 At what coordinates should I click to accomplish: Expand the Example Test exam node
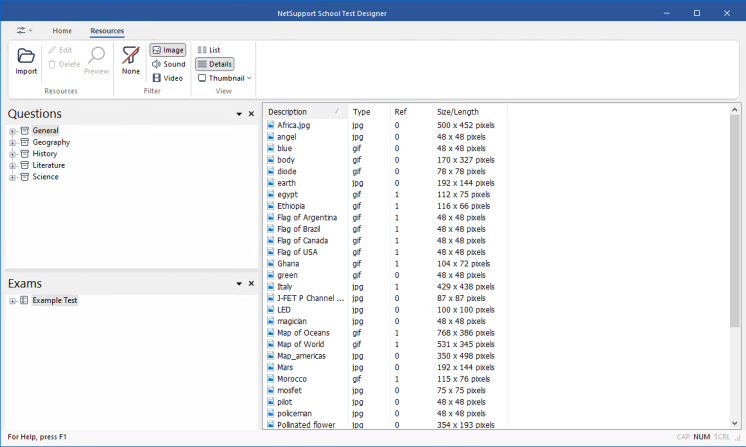(12, 301)
